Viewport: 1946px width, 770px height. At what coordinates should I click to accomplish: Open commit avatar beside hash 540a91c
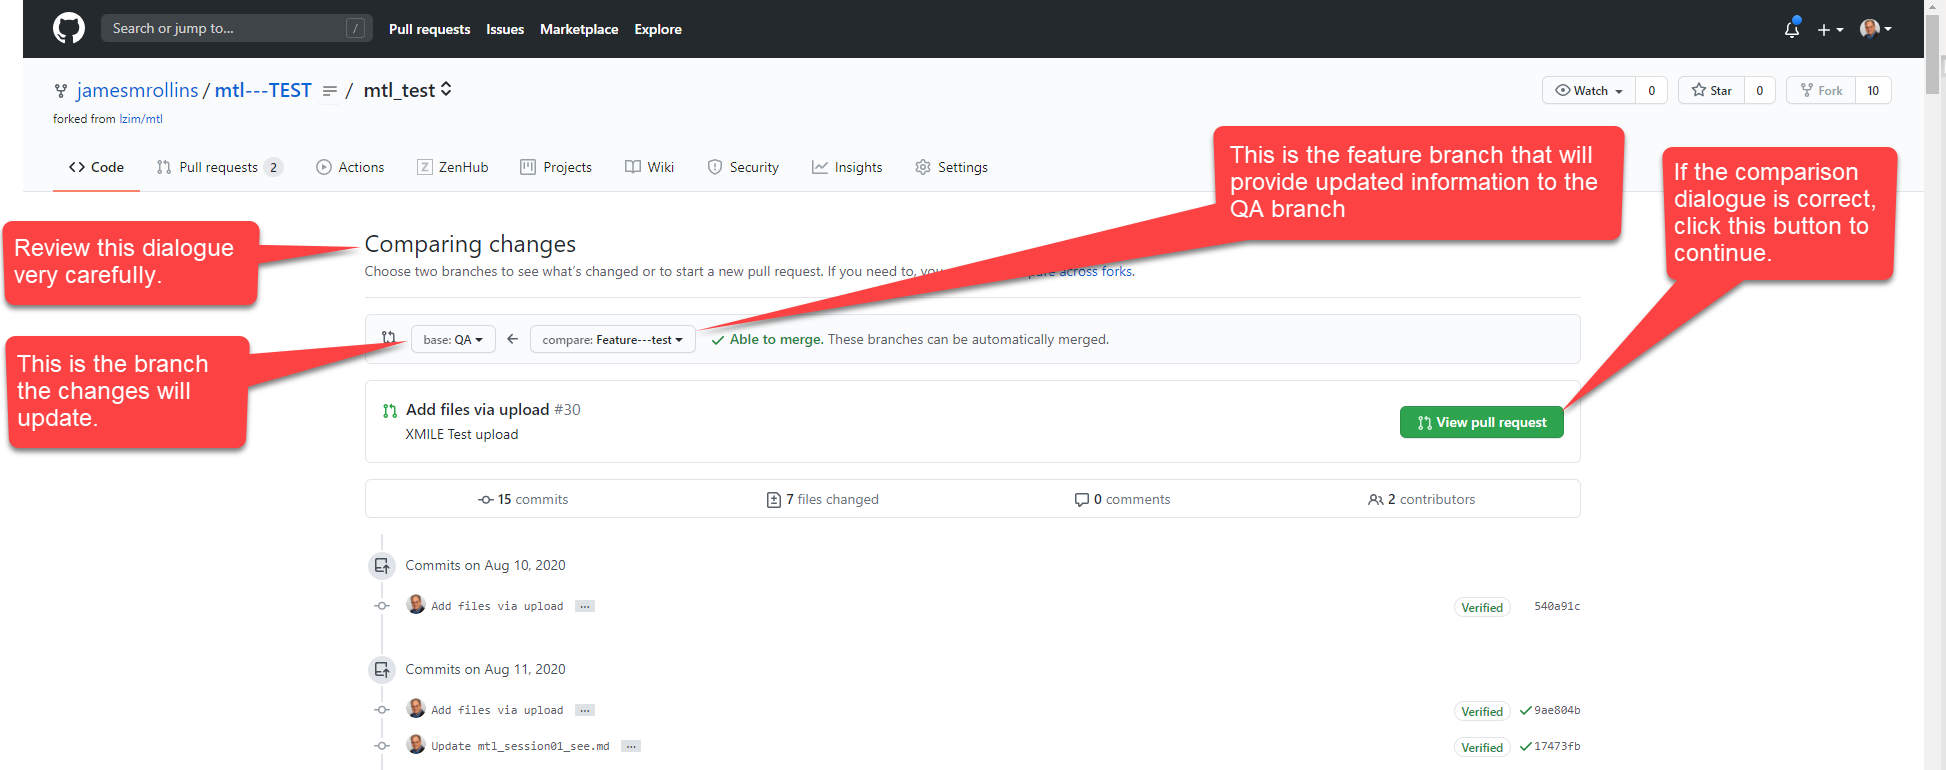coord(416,604)
